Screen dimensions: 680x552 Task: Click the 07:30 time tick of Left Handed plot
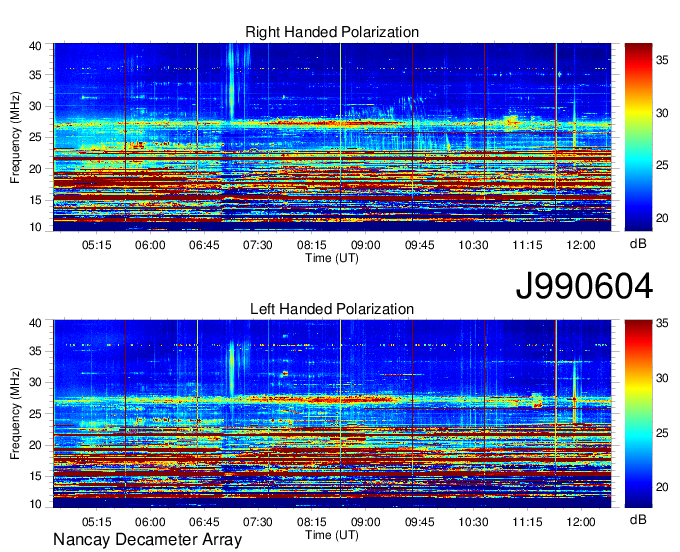pyautogui.click(x=258, y=522)
